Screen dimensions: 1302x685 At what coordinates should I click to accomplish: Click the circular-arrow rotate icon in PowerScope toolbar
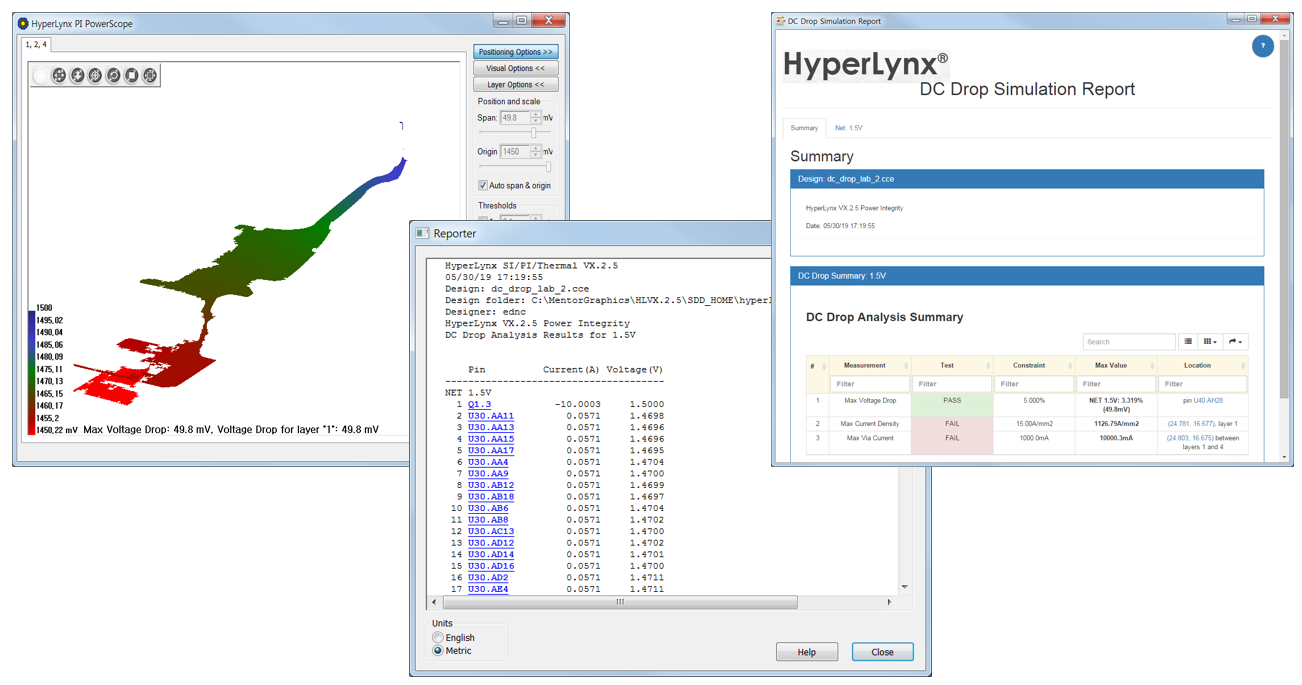pos(113,76)
